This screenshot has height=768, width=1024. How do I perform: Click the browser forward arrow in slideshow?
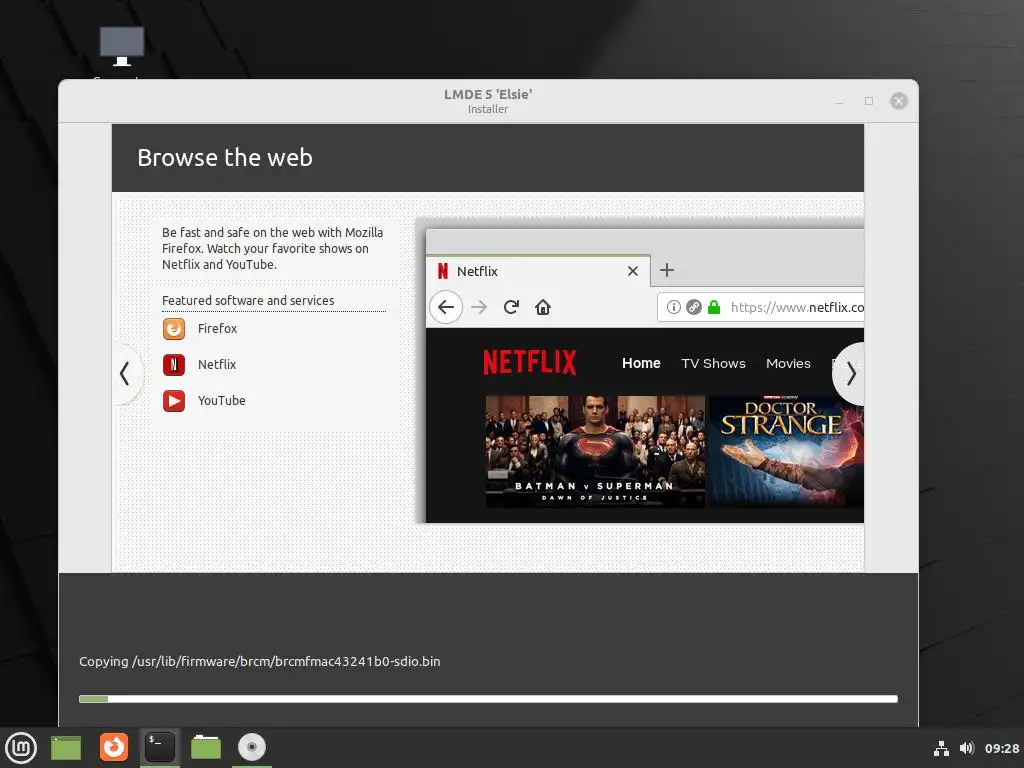coord(479,307)
